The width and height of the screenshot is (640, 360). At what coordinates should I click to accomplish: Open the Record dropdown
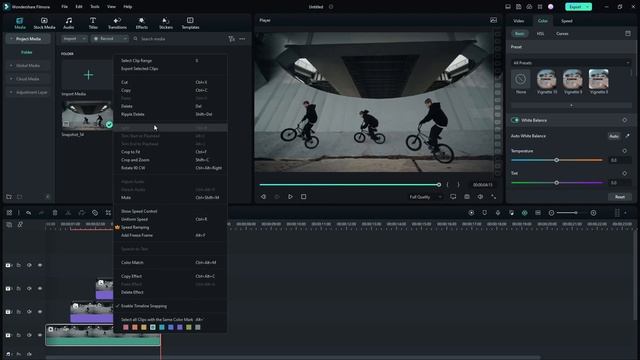coord(109,39)
